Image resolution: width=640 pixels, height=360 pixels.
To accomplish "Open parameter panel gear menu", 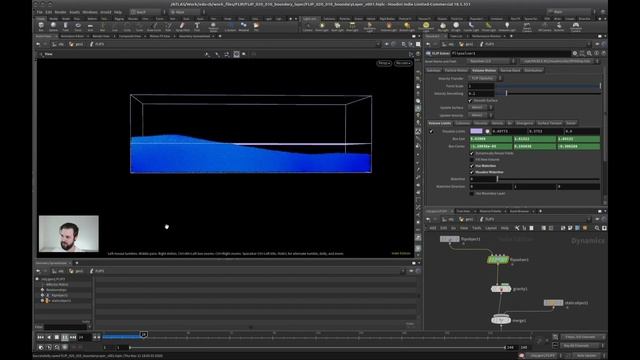I will point(575,53).
